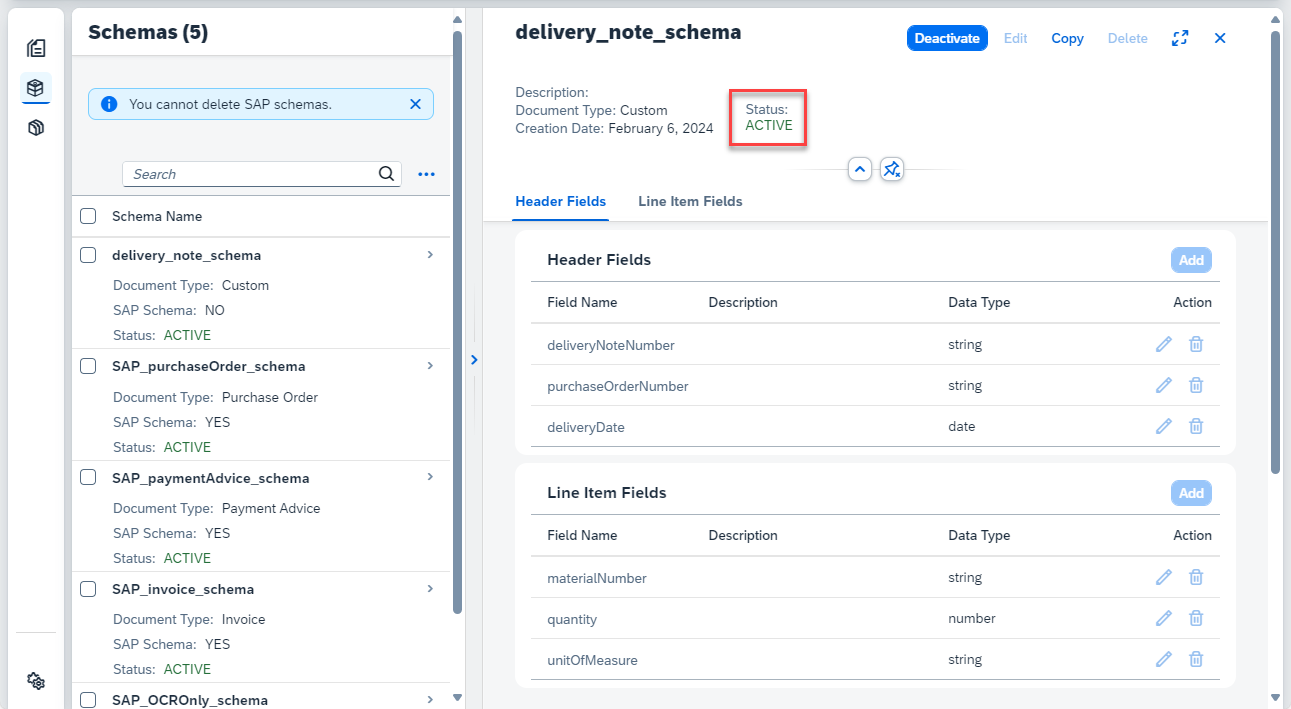Viewport: 1291px width, 709px height.
Task: Open the Schema configuration sidebar icon
Action: [36, 88]
